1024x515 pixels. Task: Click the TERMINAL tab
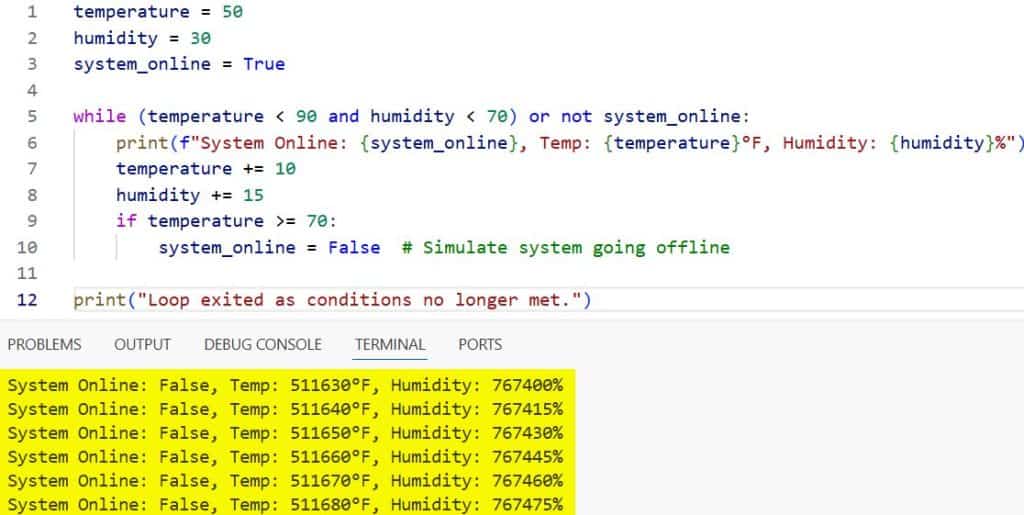click(390, 344)
